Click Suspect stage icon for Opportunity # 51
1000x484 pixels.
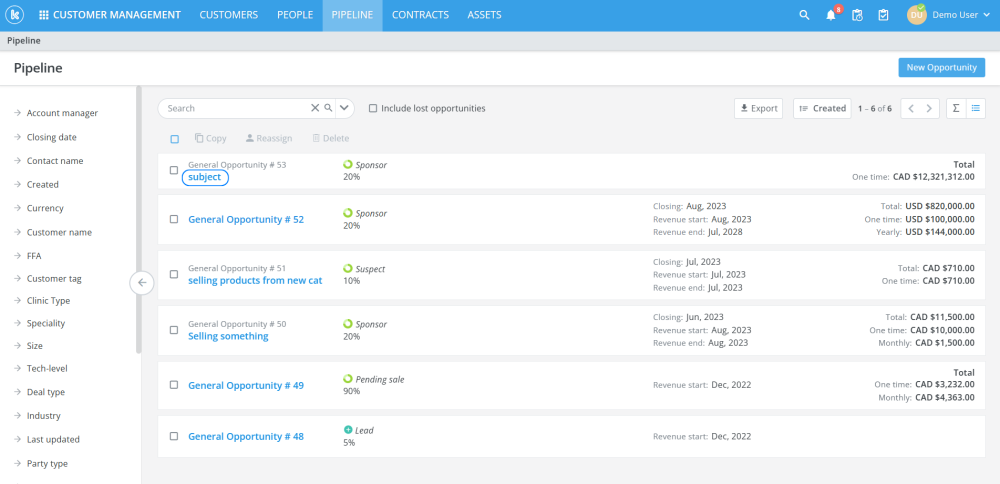pyautogui.click(x=348, y=268)
